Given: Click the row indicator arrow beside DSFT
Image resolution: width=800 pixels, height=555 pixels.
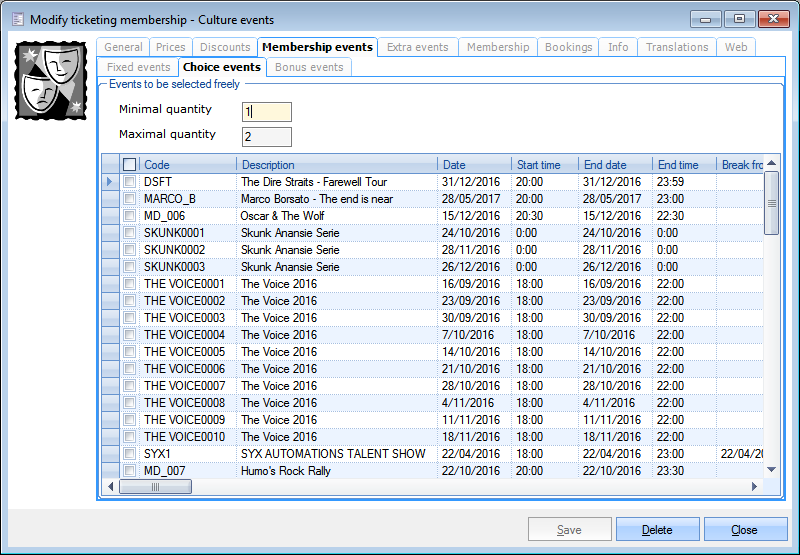Looking at the screenshot, I should pyautogui.click(x=109, y=182).
